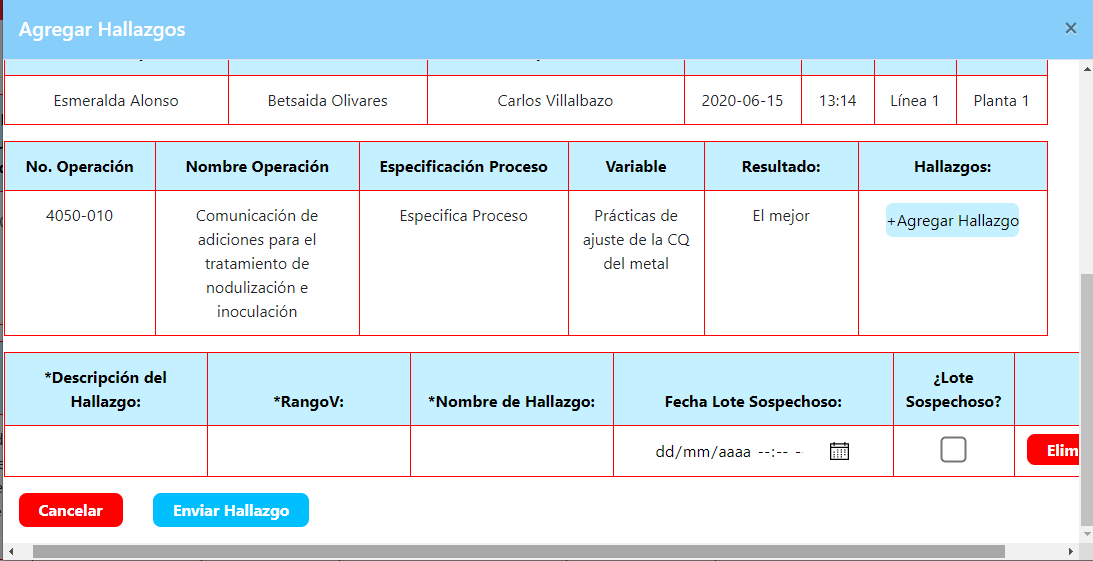
Task: Click the "Variable" column header
Action: [x=636, y=167]
